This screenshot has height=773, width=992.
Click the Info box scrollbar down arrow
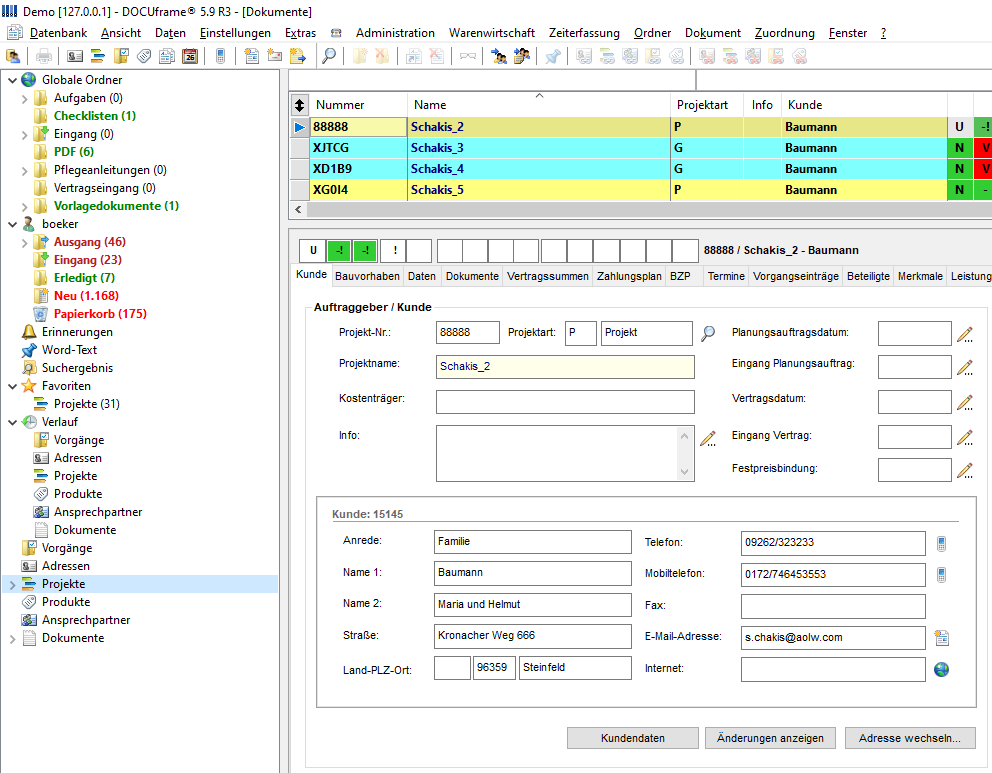tap(685, 472)
